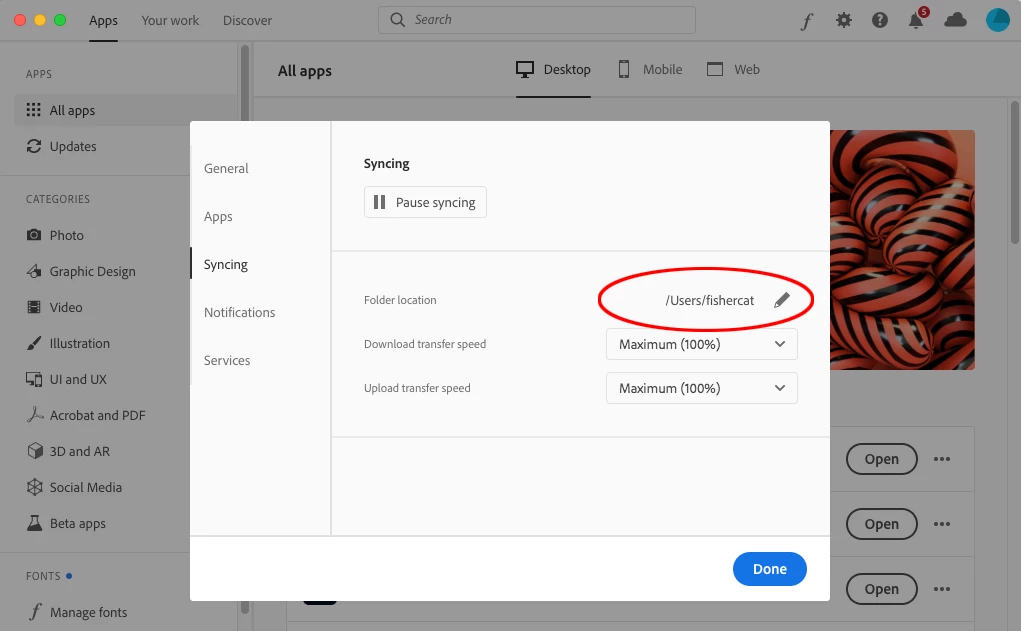Select the Services preferences tab
1021x631 pixels.
tap(227, 360)
